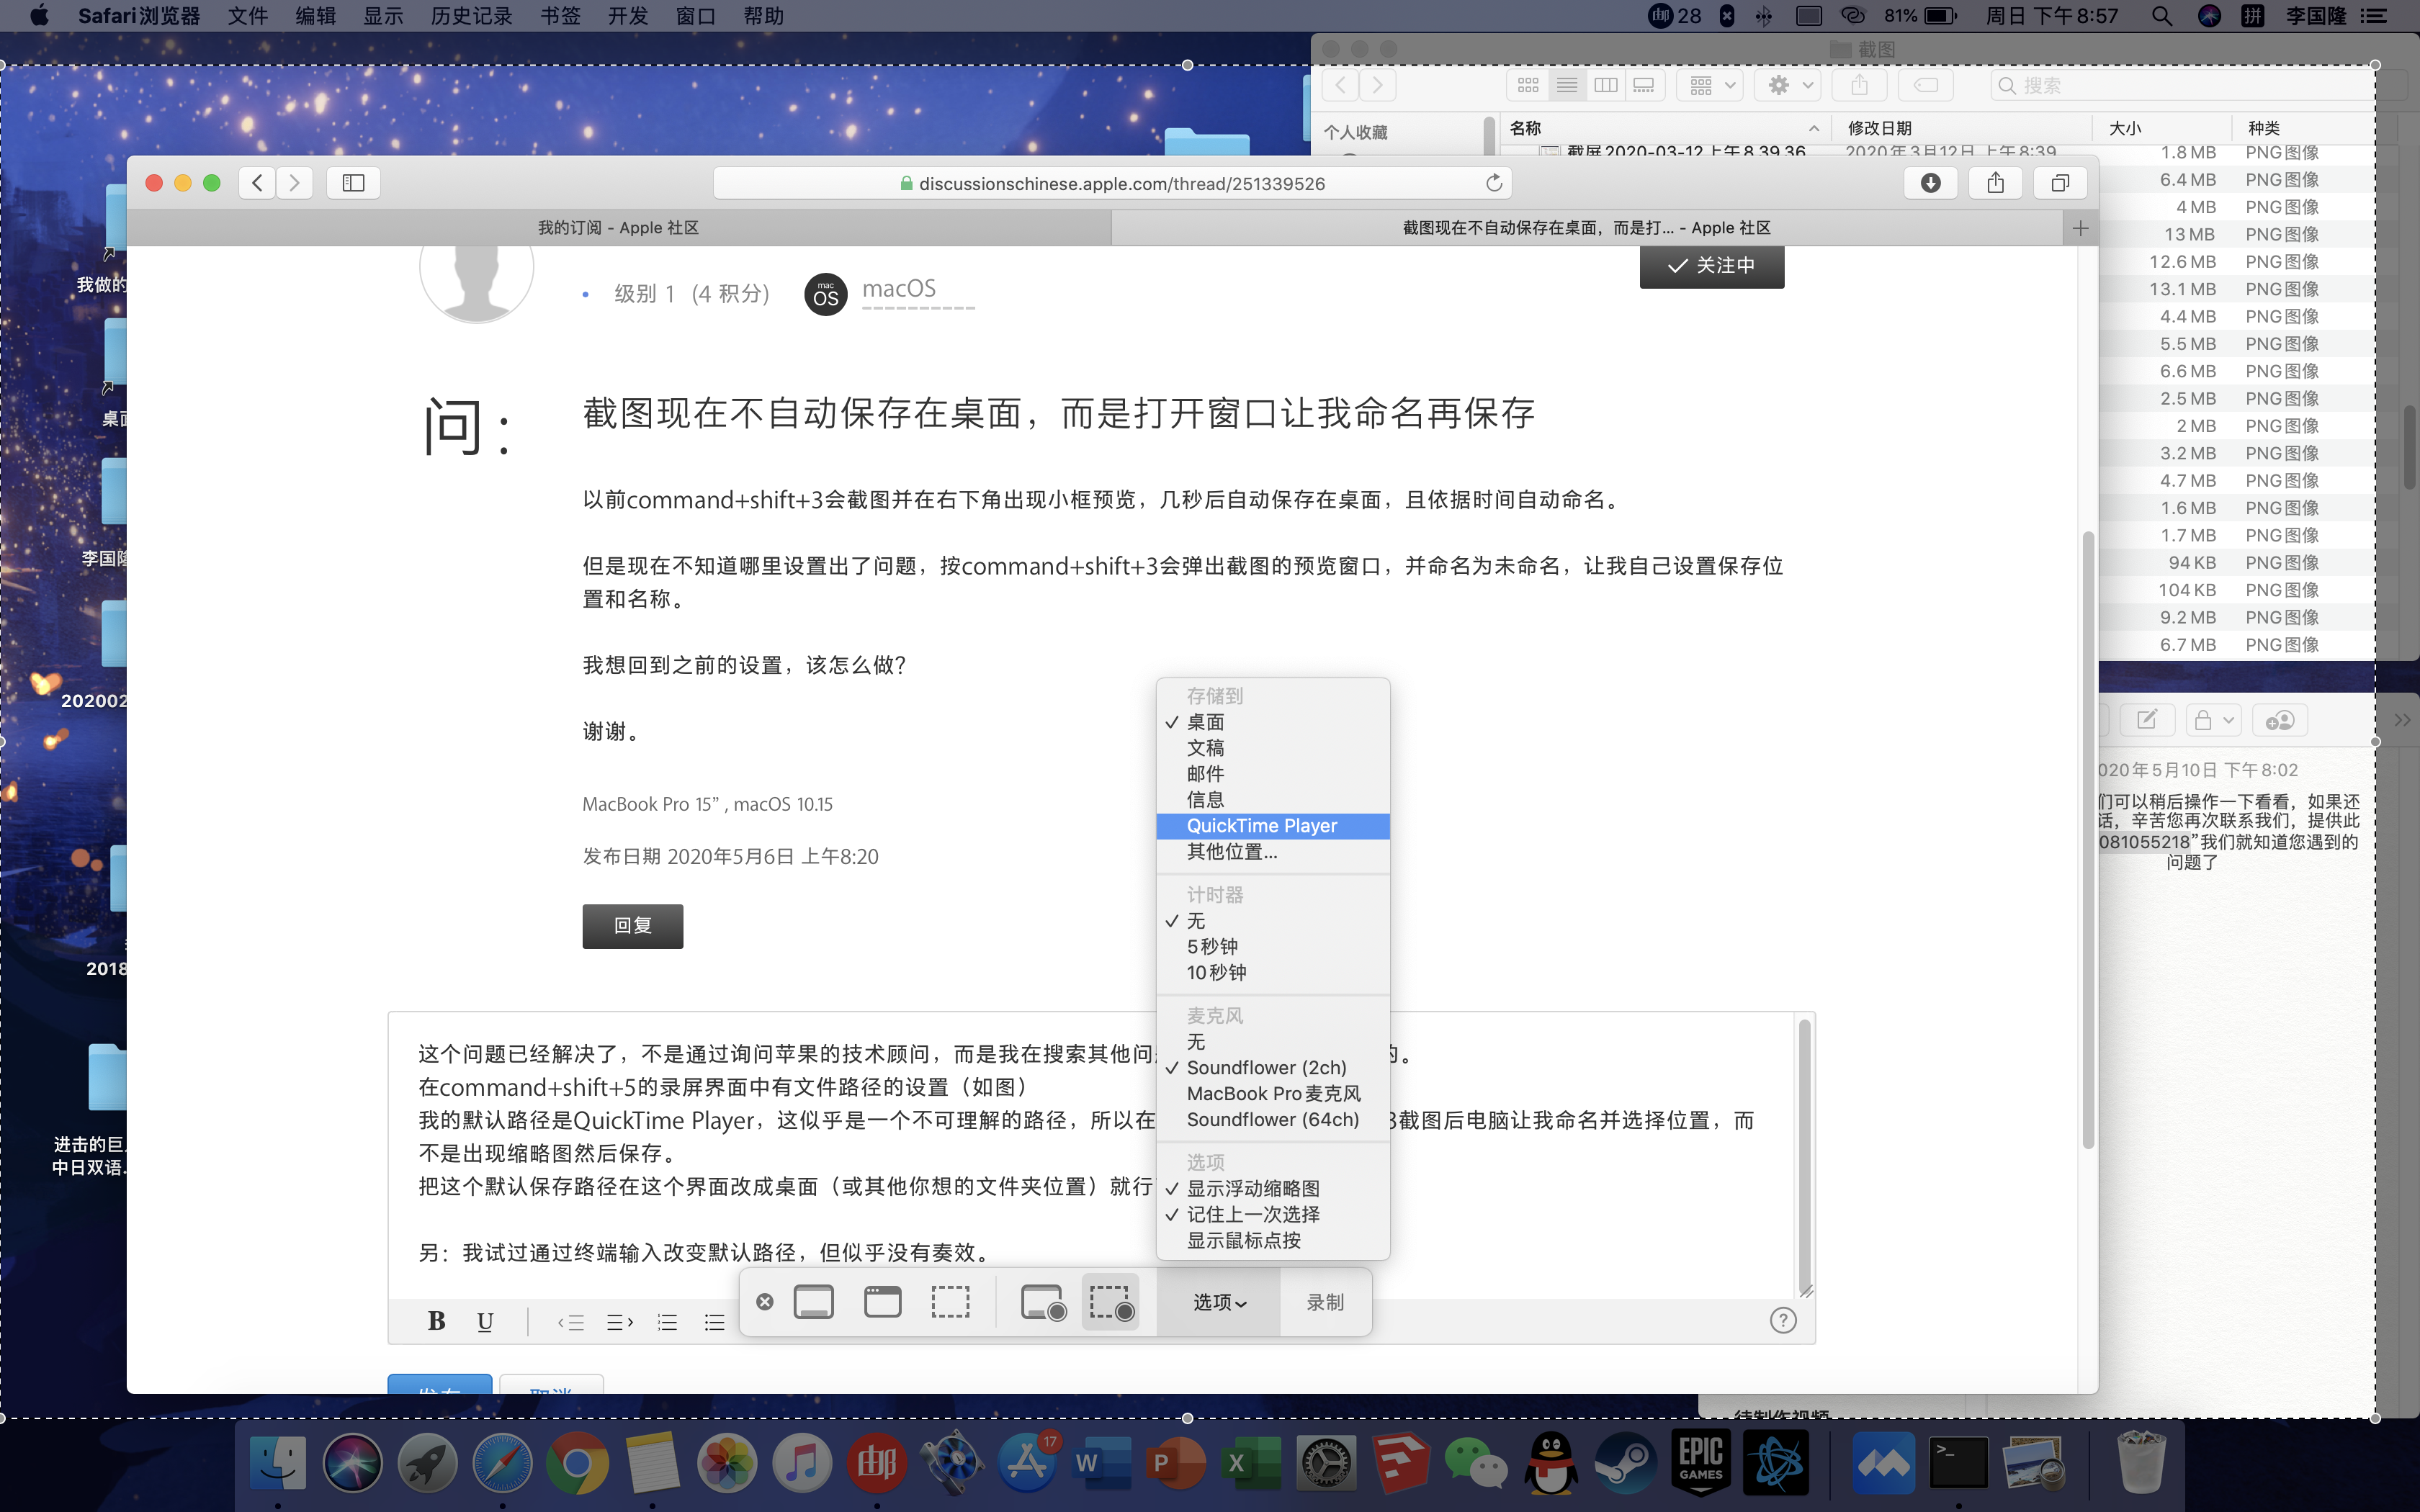The width and height of the screenshot is (2420, 1512).
Task: Close the screenshot toolbar
Action: [x=765, y=1302]
